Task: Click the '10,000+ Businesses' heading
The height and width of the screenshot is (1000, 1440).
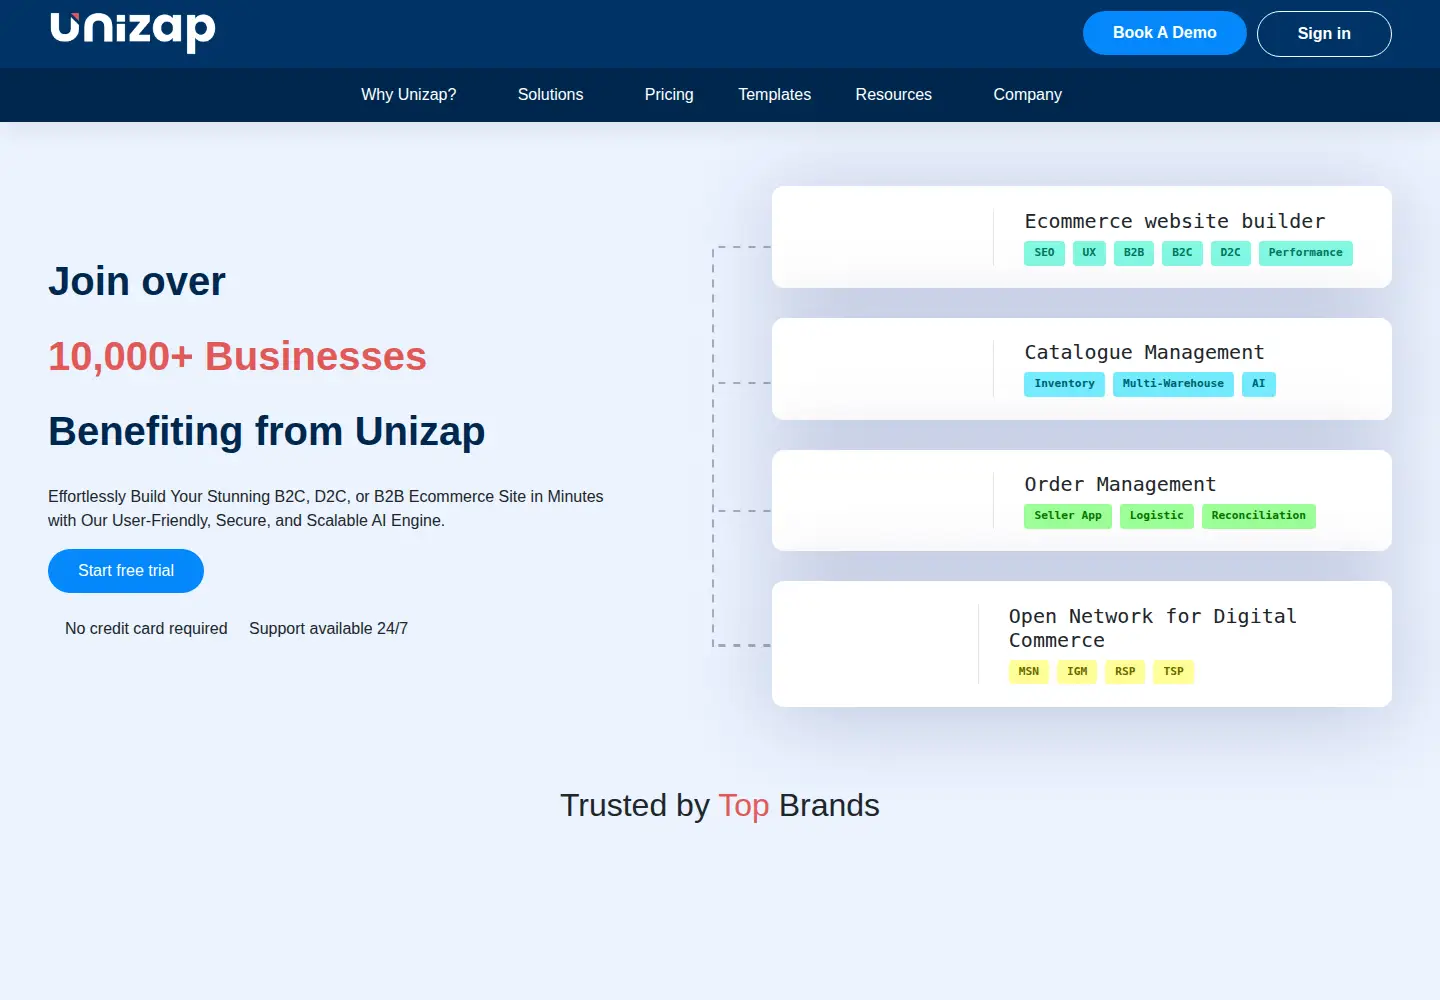Action: [x=237, y=357]
